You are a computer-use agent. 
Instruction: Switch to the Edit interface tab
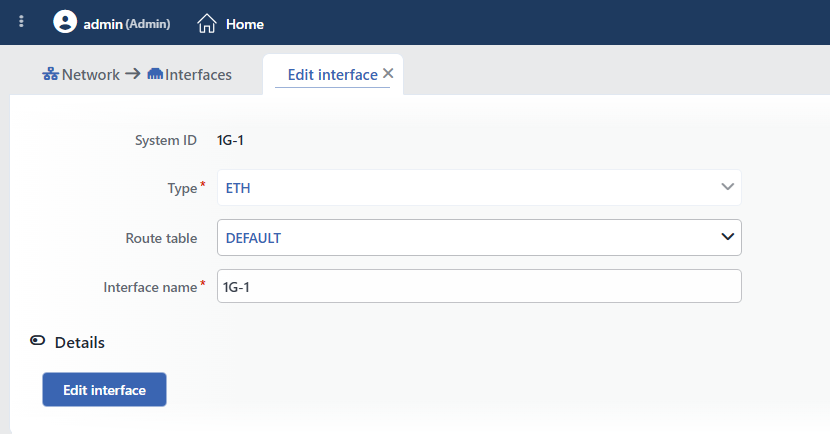[332, 75]
